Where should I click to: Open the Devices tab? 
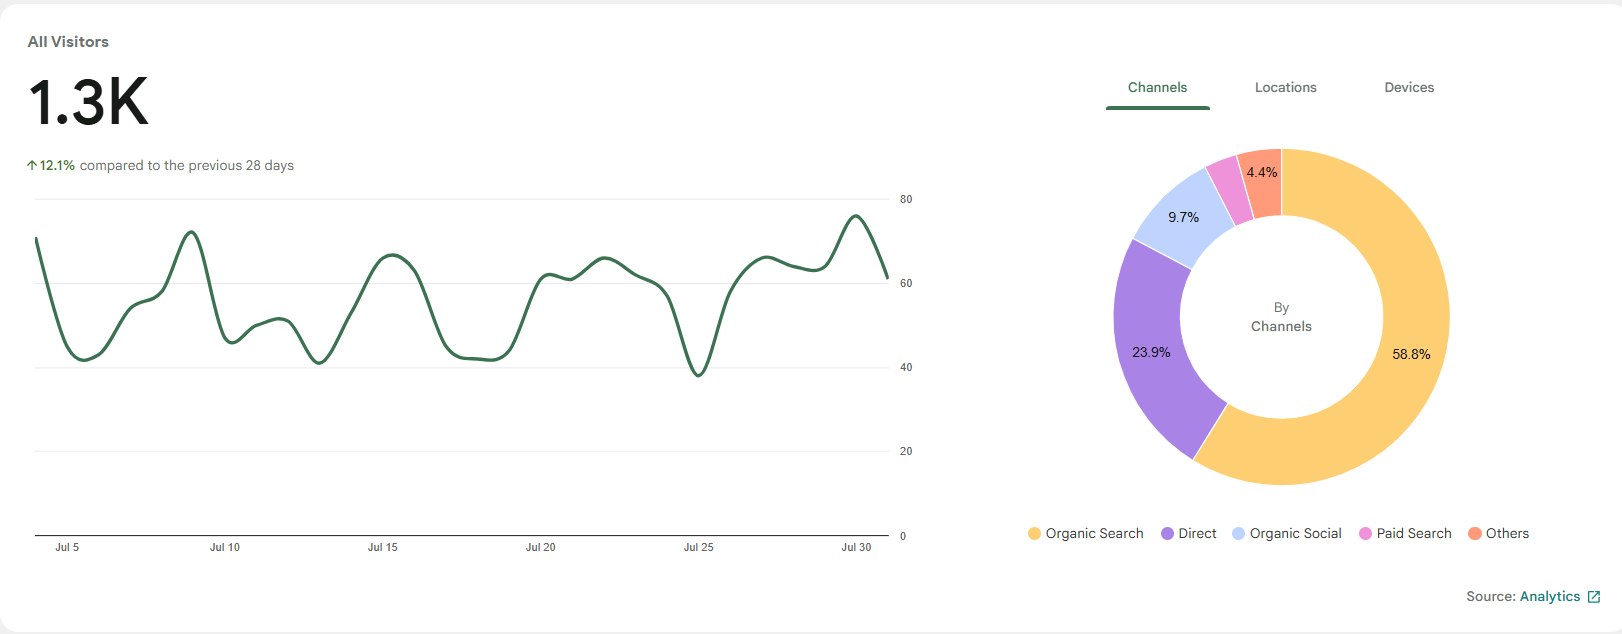coord(1408,88)
